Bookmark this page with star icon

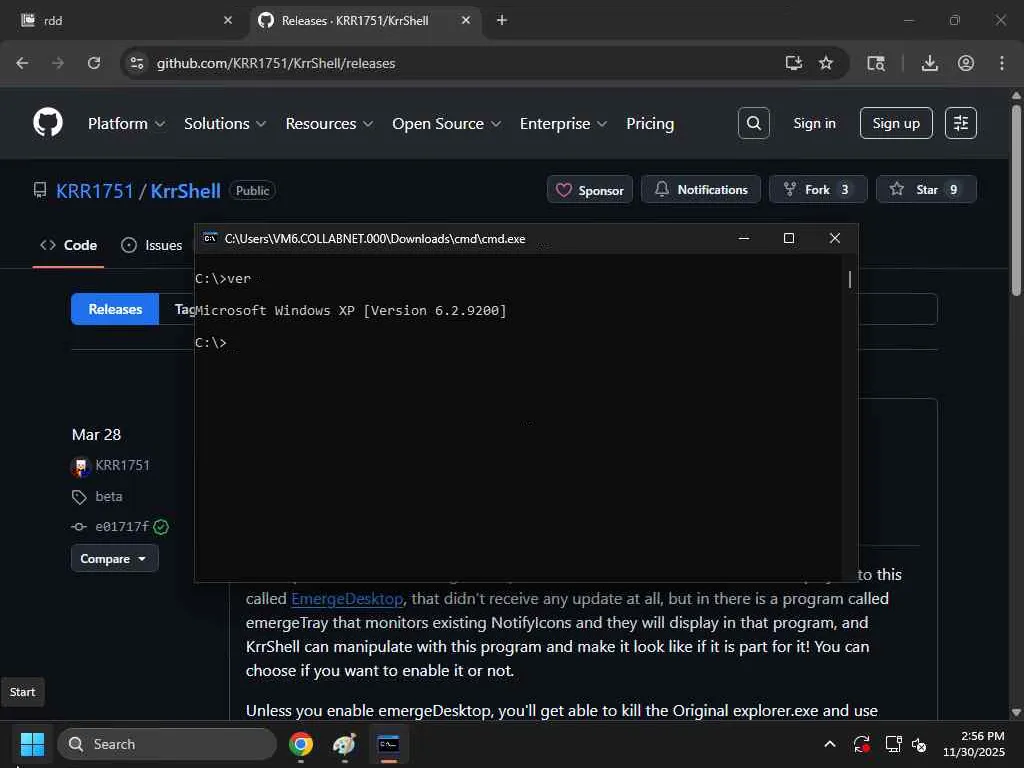tap(826, 63)
